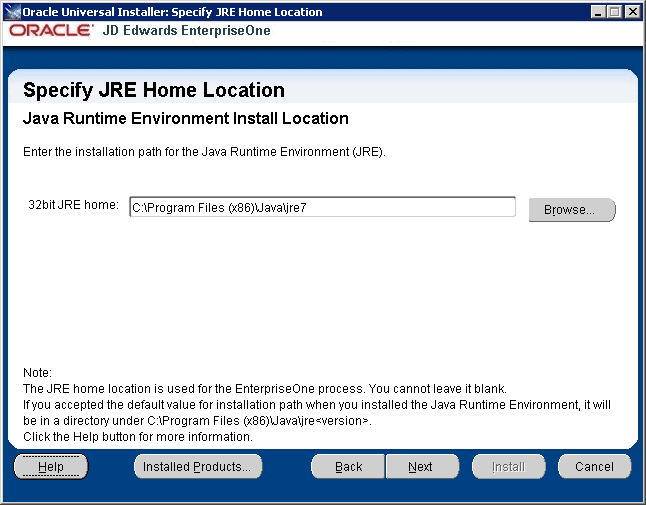Open the Installed Products dialog
646x505 pixels.
(x=198, y=466)
